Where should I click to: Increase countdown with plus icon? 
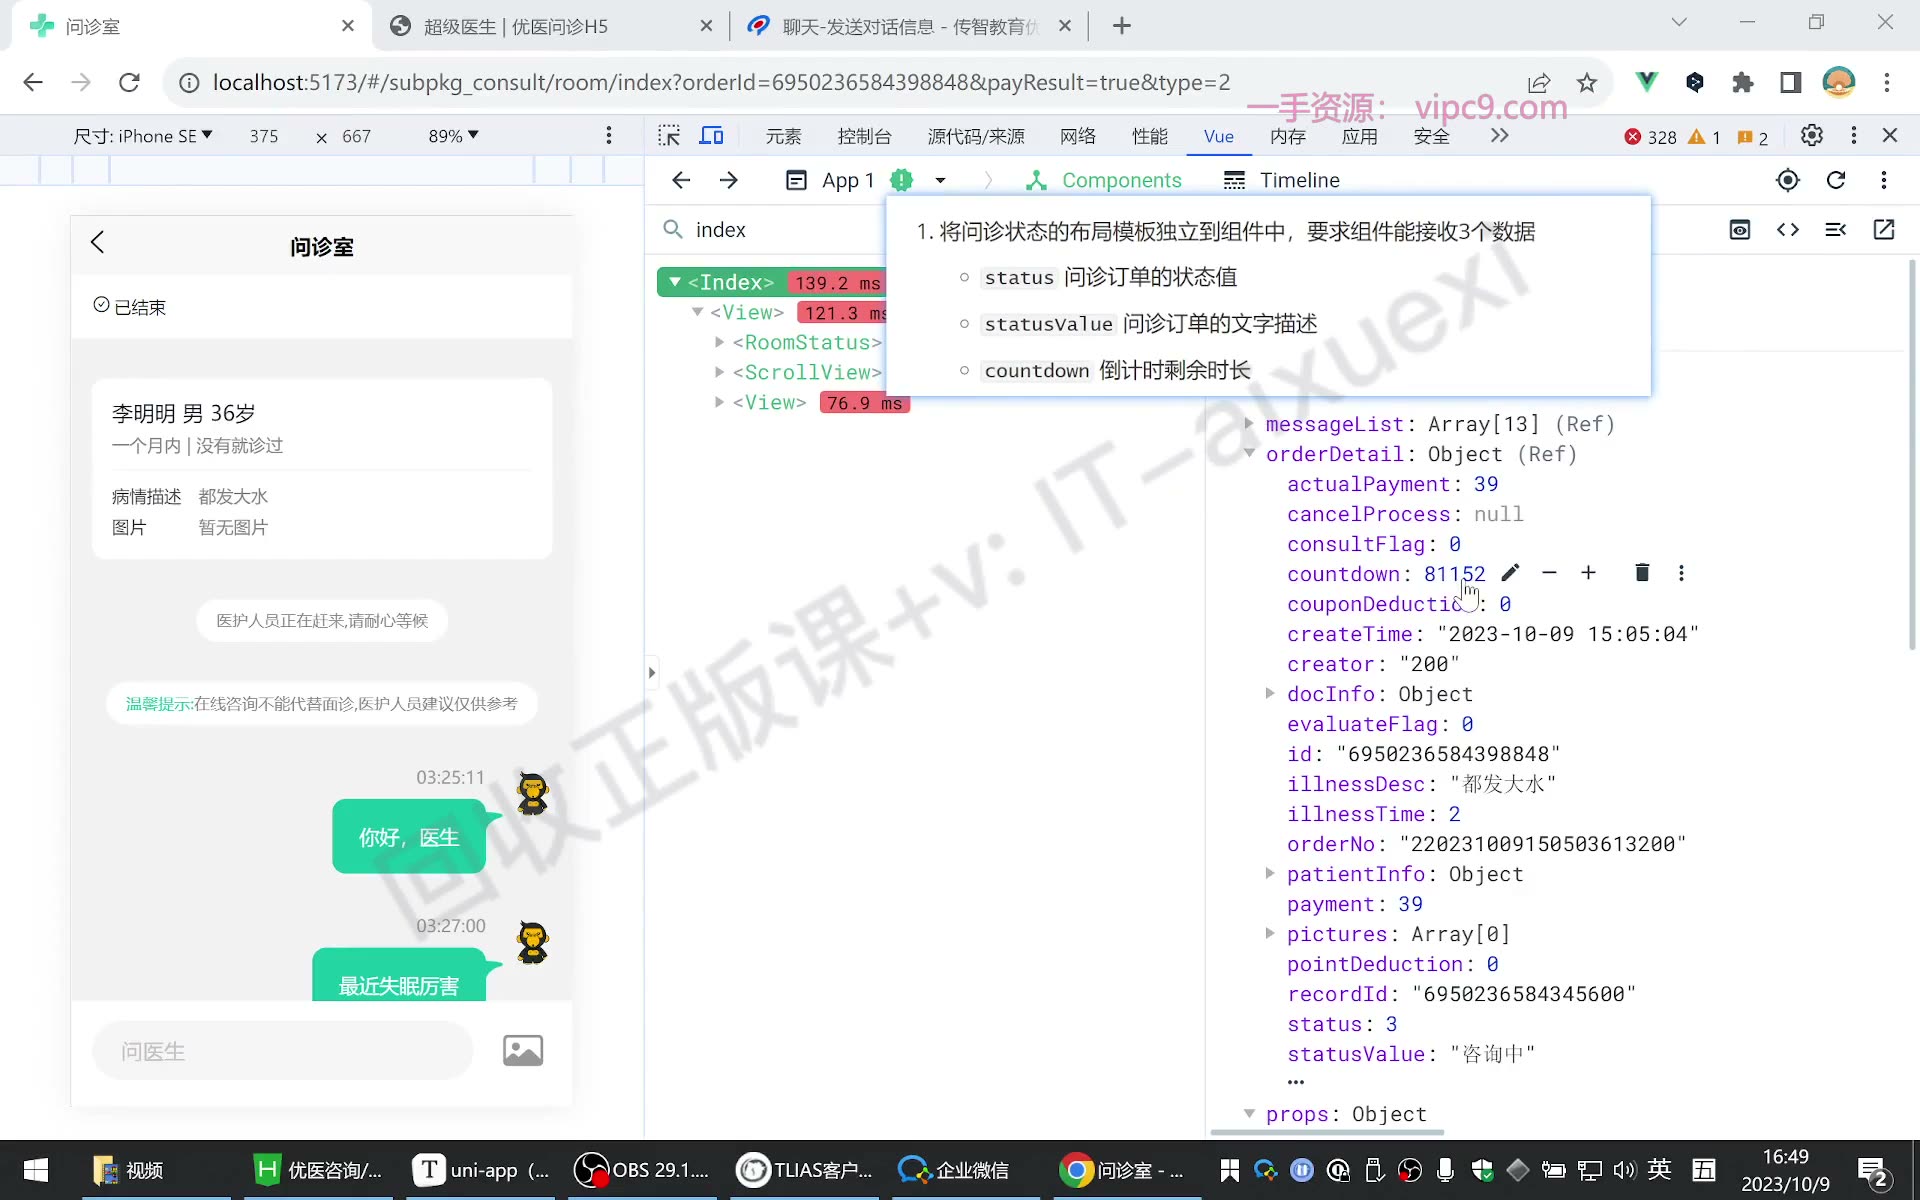pos(1588,573)
